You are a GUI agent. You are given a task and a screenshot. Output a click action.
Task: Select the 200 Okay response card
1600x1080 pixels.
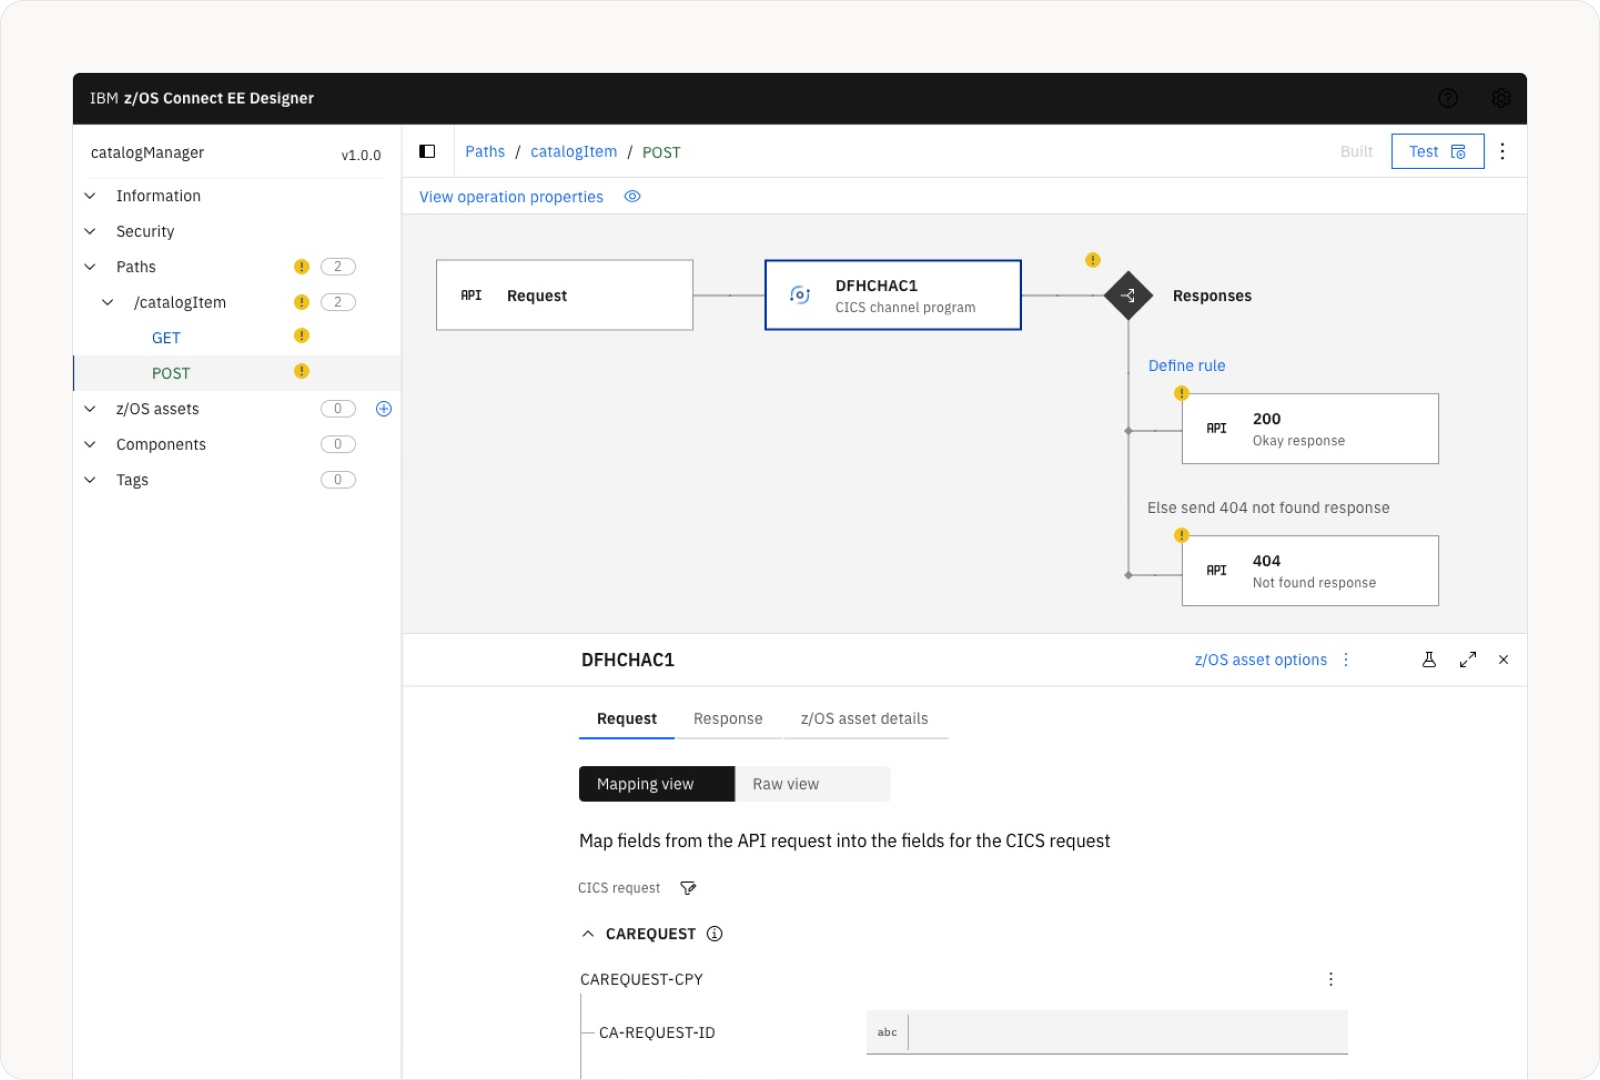coord(1310,429)
